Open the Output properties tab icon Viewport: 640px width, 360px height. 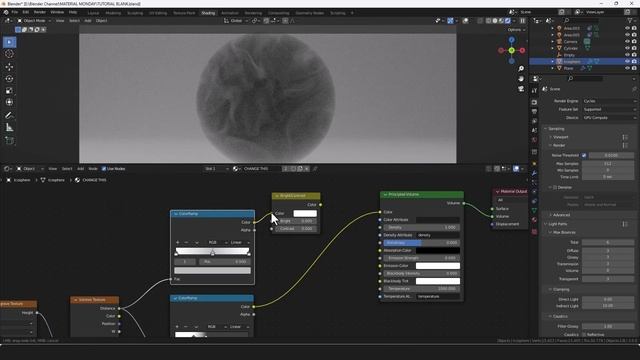coord(534,111)
